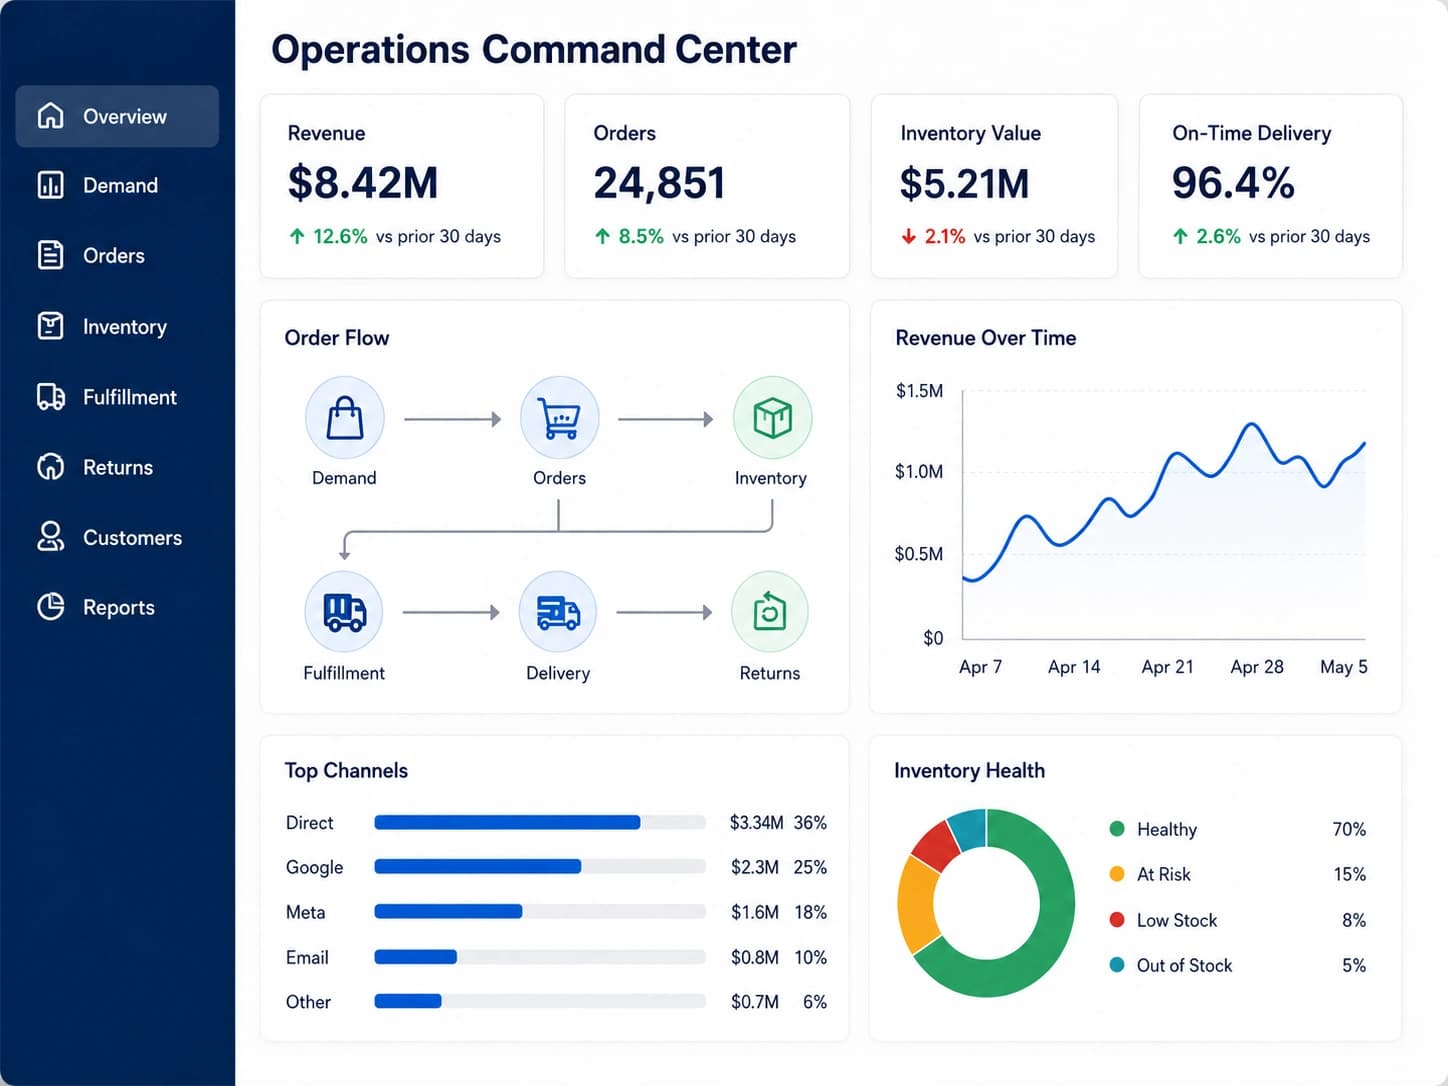Click the 96.4% on-time delivery value
This screenshot has height=1086, width=1448.
click(x=1233, y=183)
